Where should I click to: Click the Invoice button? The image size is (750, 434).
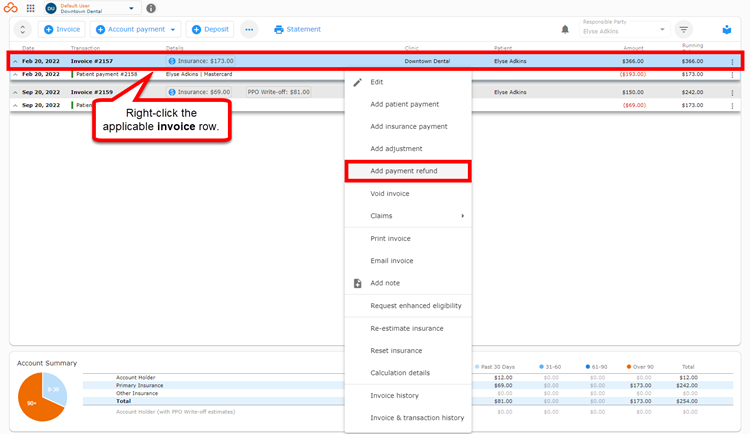pyautogui.click(x=62, y=29)
